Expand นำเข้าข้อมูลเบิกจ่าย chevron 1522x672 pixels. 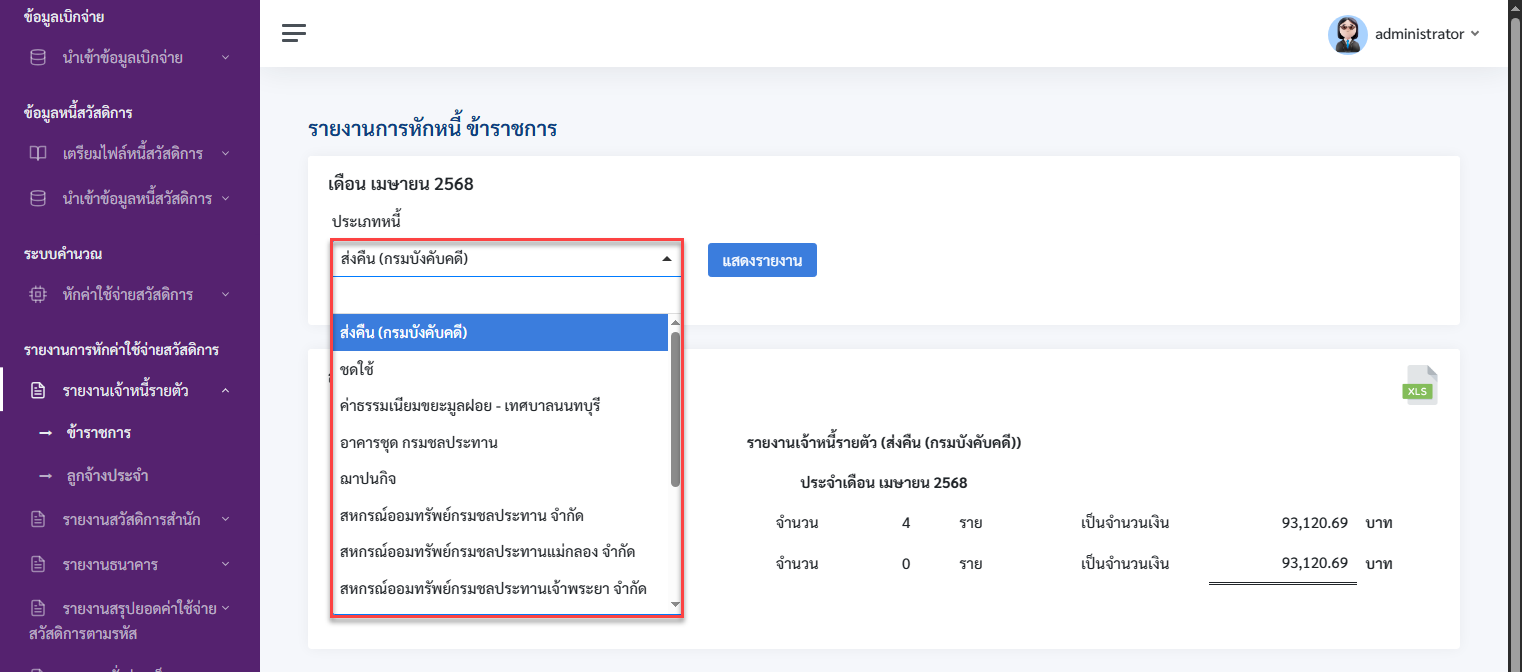225,57
